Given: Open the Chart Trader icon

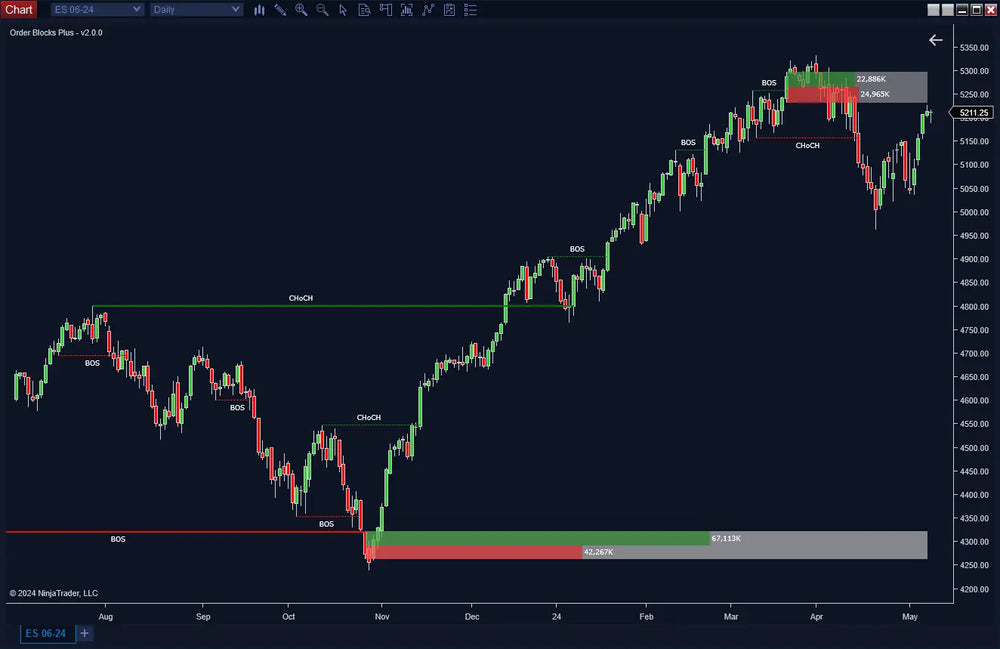Looking at the screenshot, I should pos(386,10).
